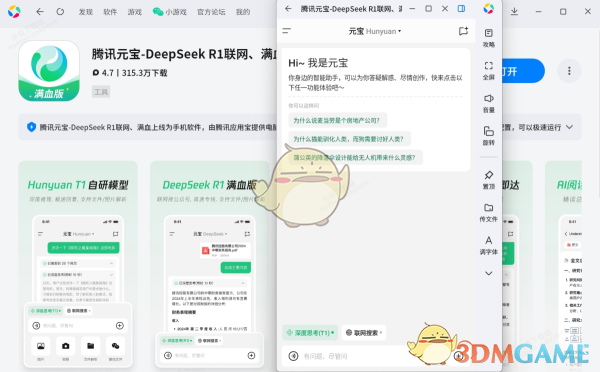Open the 攻略 guide in the sidebar

pyautogui.click(x=489, y=38)
